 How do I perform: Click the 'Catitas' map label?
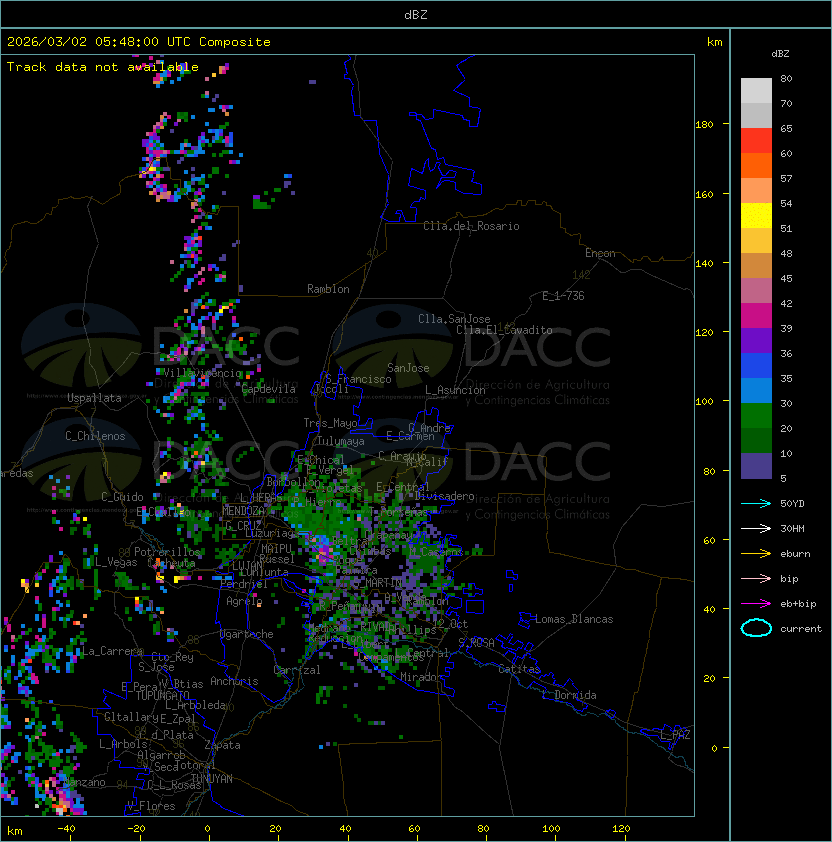click(519, 669)
